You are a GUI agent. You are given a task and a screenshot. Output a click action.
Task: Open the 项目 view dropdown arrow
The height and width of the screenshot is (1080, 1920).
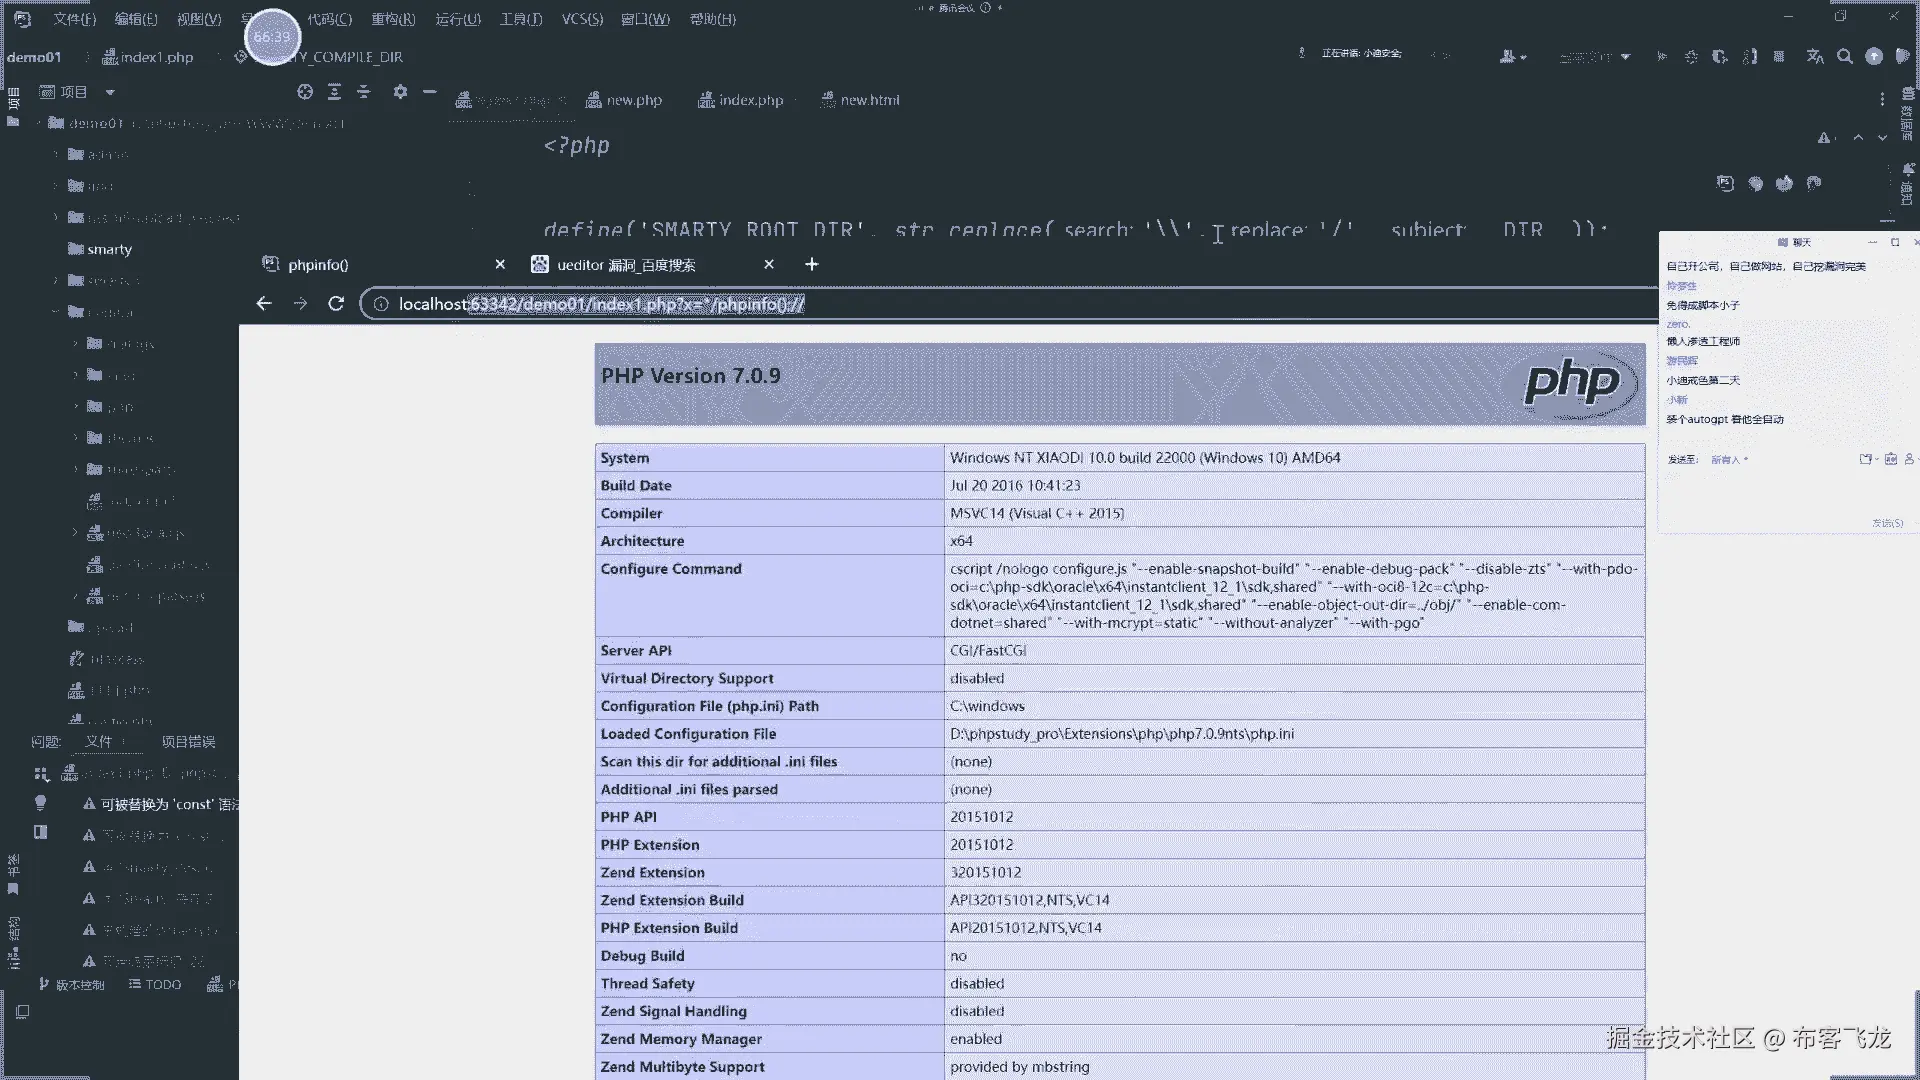click(110, 92)
